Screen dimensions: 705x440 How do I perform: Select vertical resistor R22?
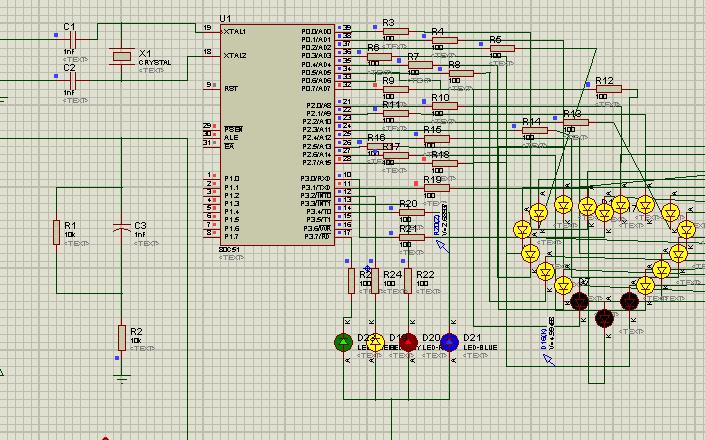click(x=408, y=281)
